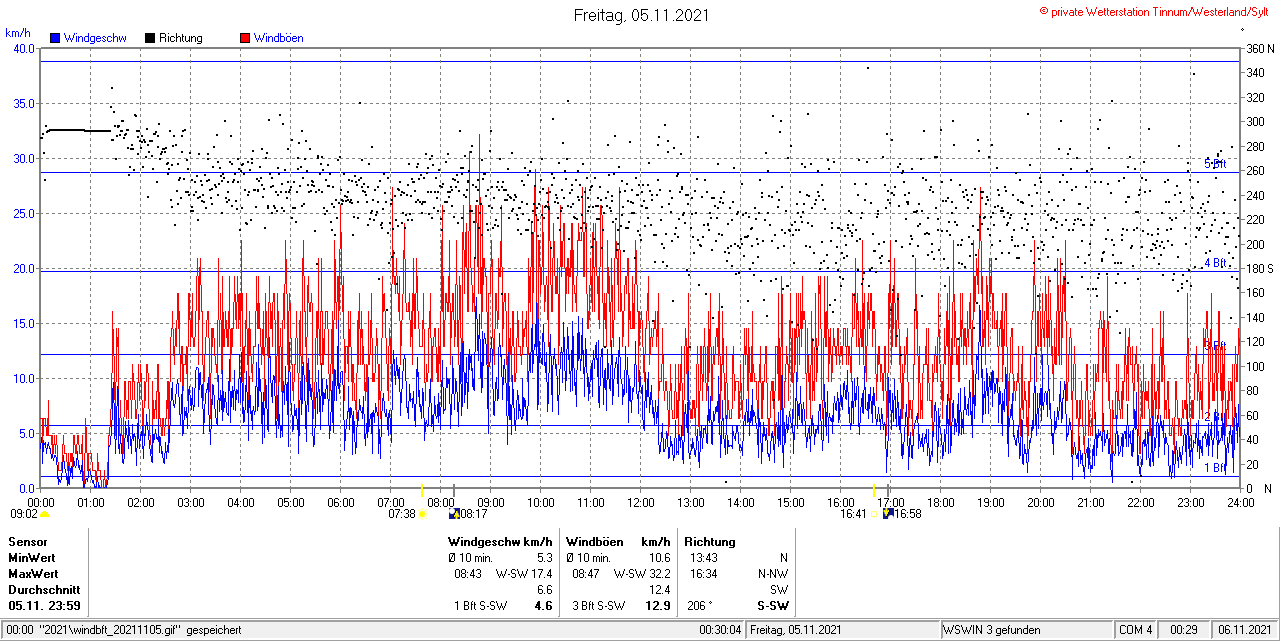Click the Durchschnitt row label
Screen dimensions: 1280x641
coord(43,590)
